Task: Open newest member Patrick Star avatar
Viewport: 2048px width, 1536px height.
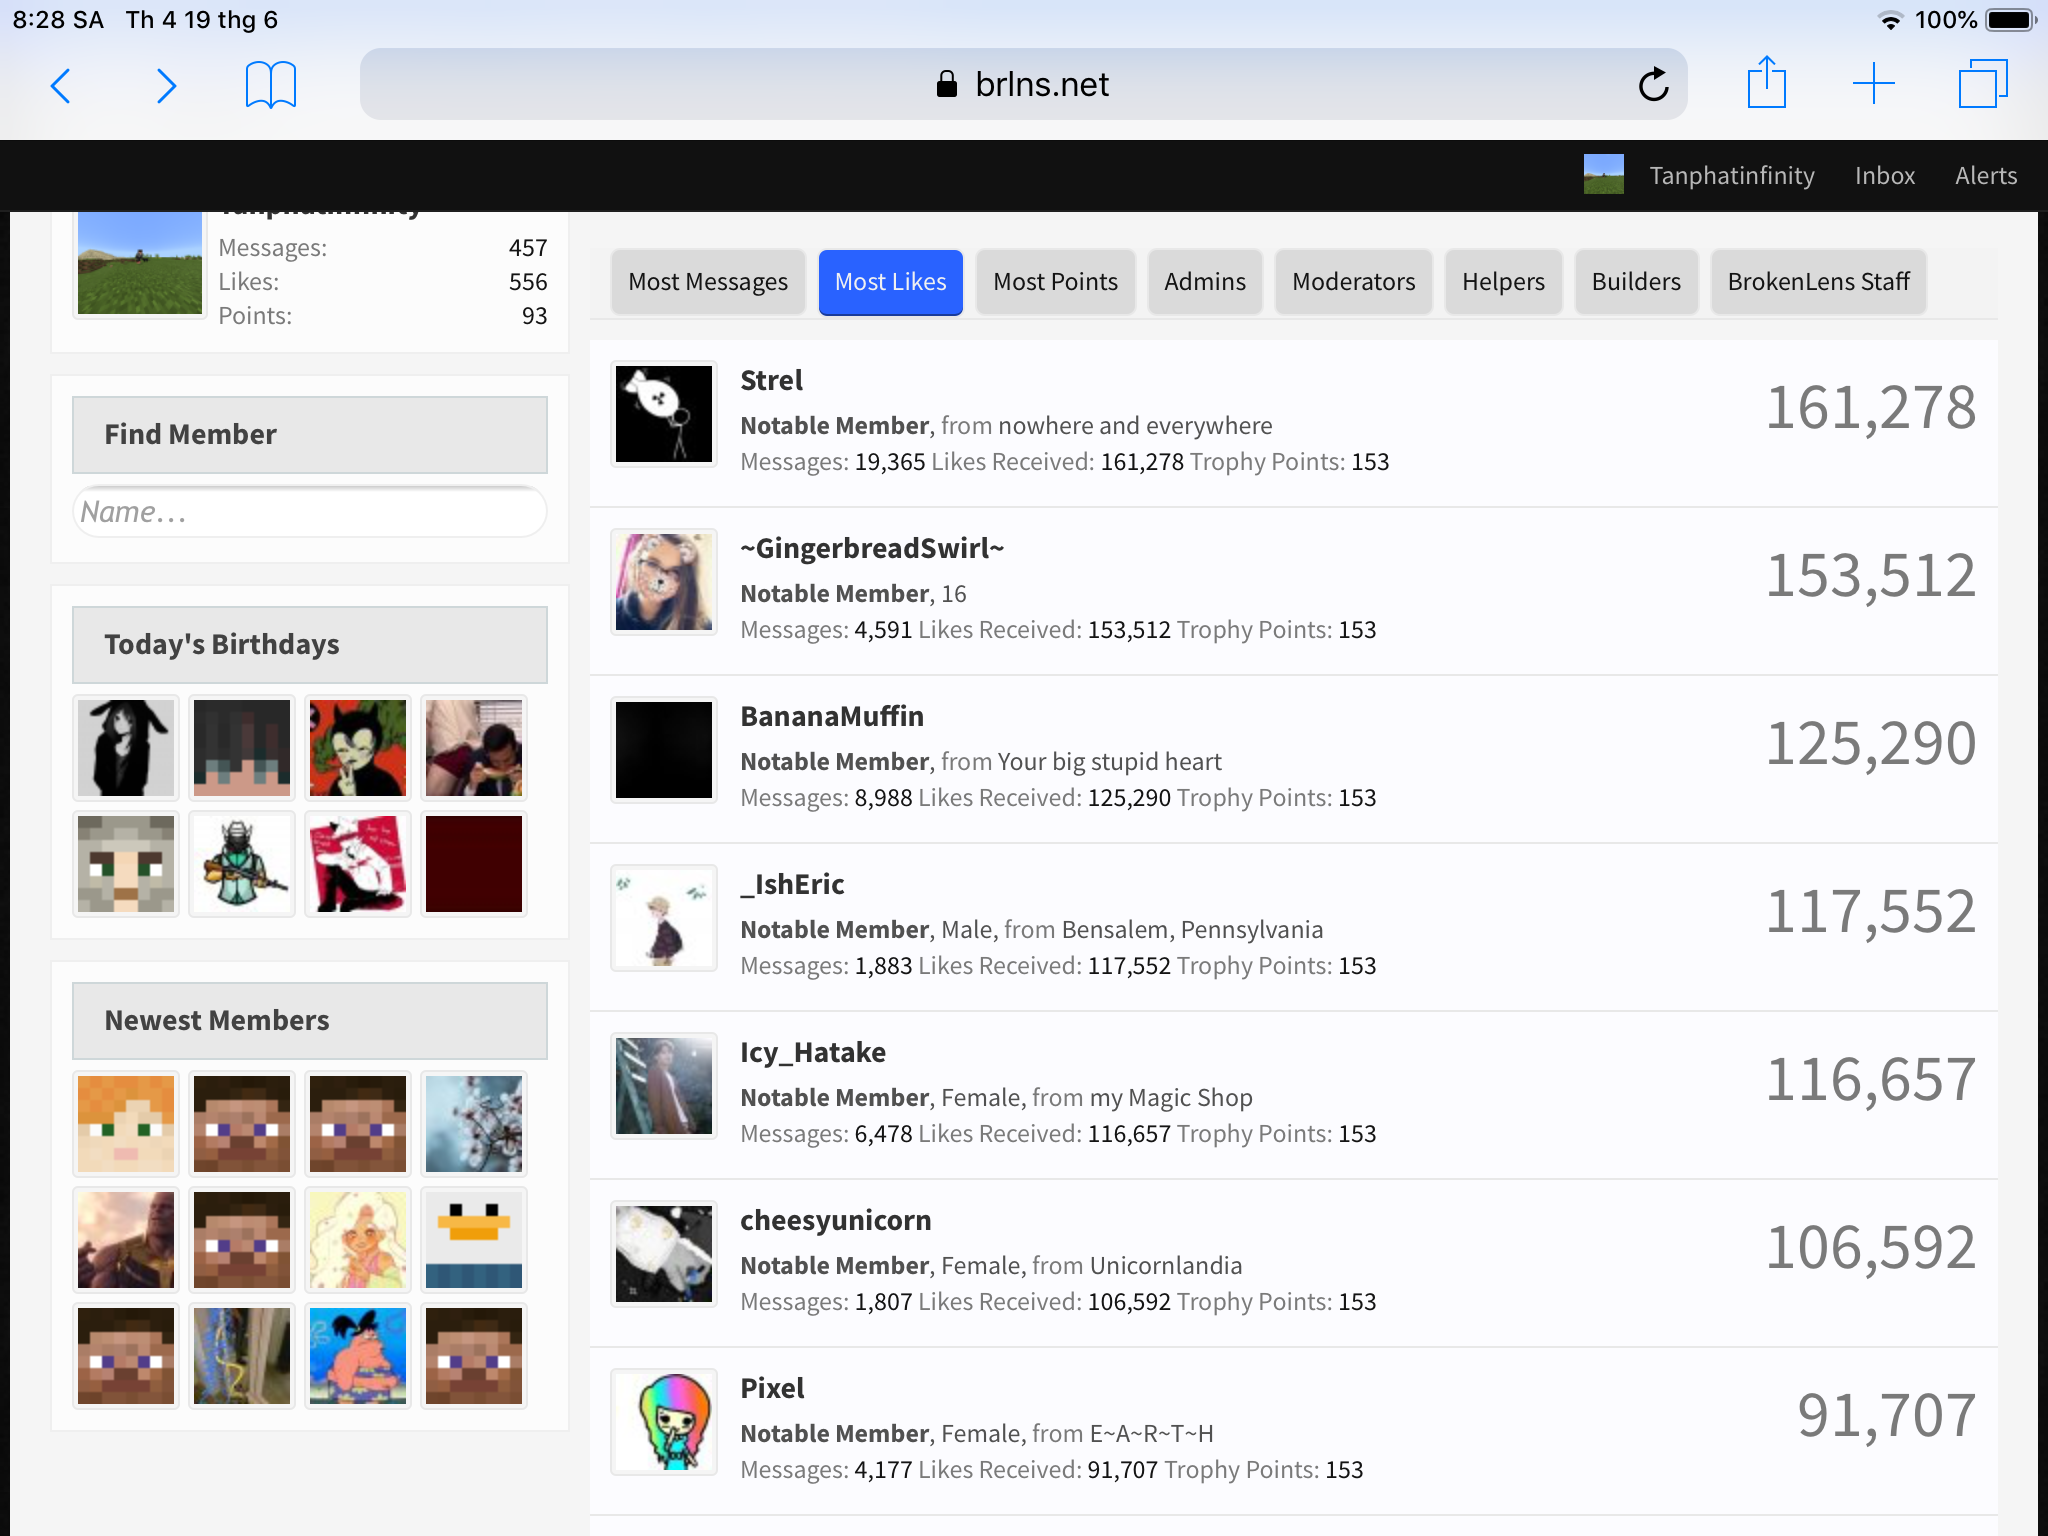Action: tap(358, 1356)
